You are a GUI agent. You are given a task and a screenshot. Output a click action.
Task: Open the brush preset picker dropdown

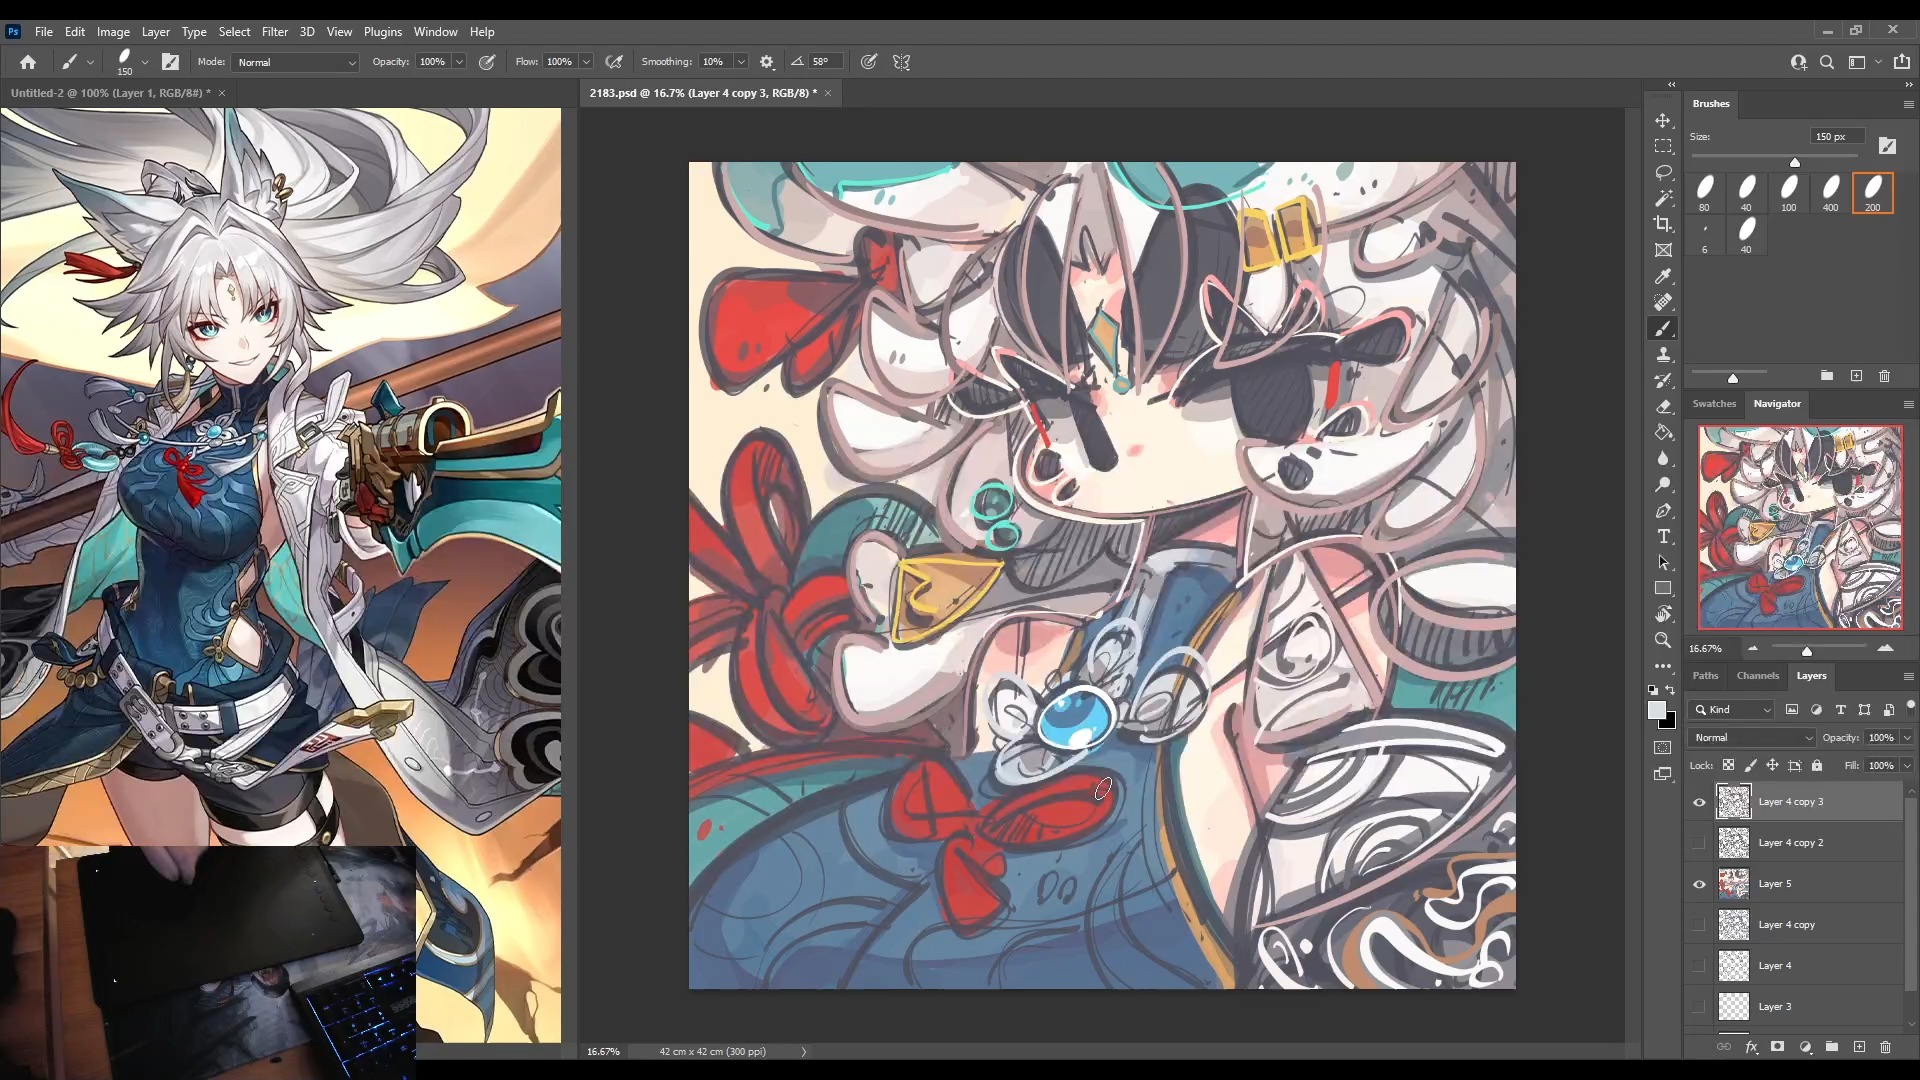pos(145,62)
